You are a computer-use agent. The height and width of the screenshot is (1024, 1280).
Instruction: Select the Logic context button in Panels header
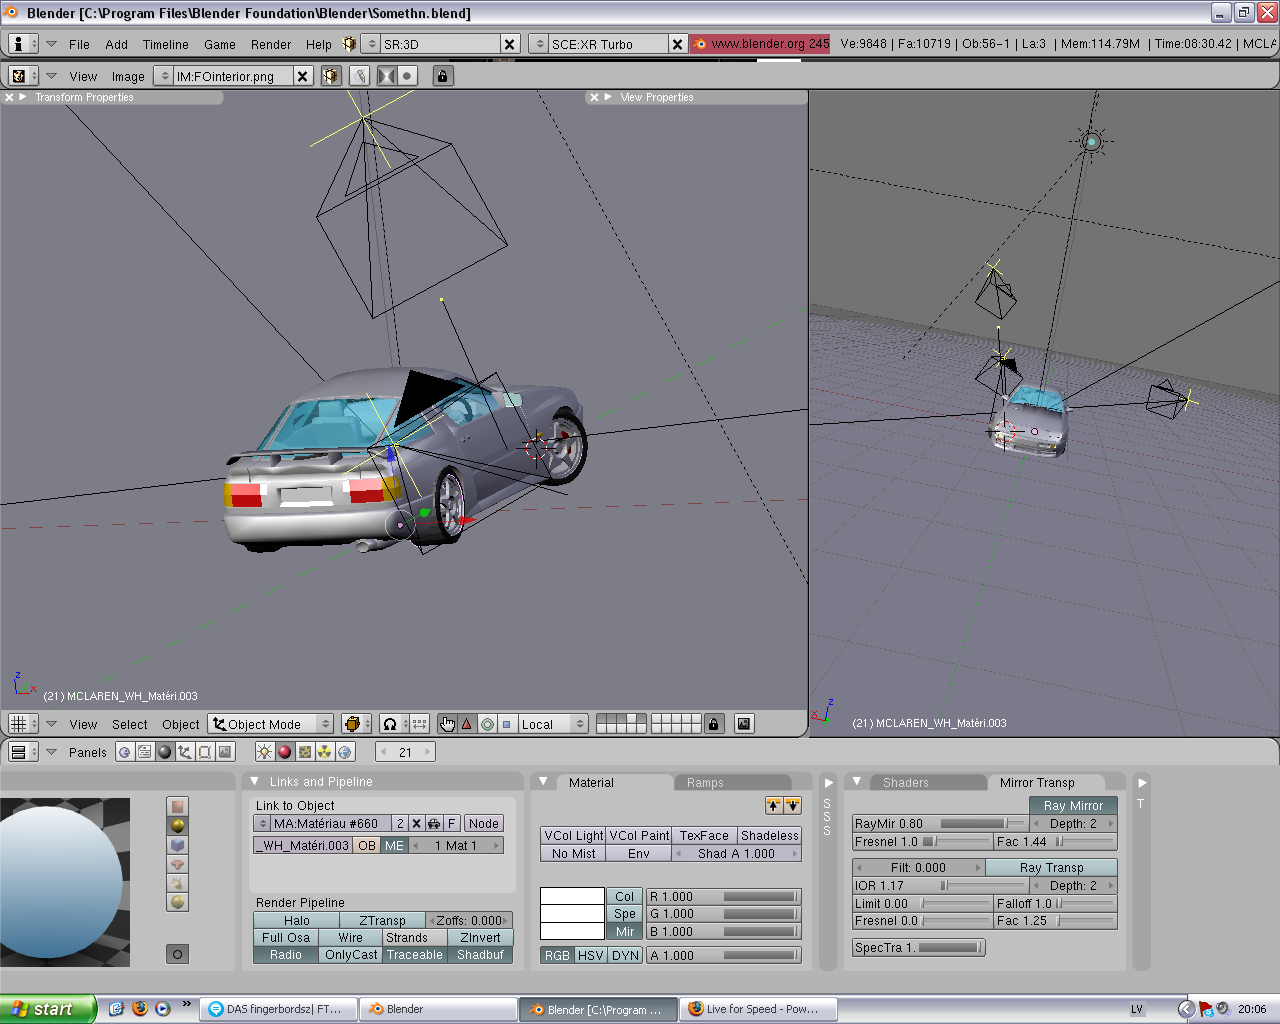click(124, 752)
